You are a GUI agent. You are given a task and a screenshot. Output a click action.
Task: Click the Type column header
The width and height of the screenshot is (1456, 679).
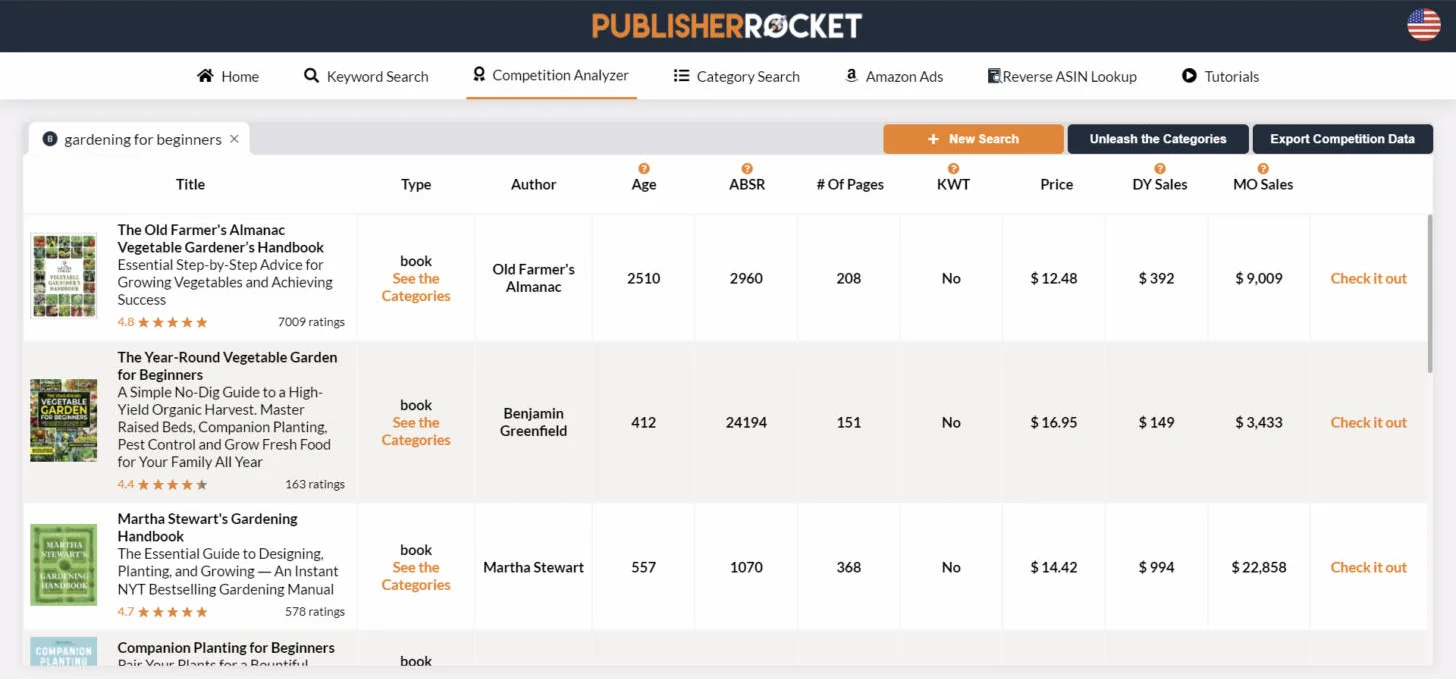click(416, 184)
